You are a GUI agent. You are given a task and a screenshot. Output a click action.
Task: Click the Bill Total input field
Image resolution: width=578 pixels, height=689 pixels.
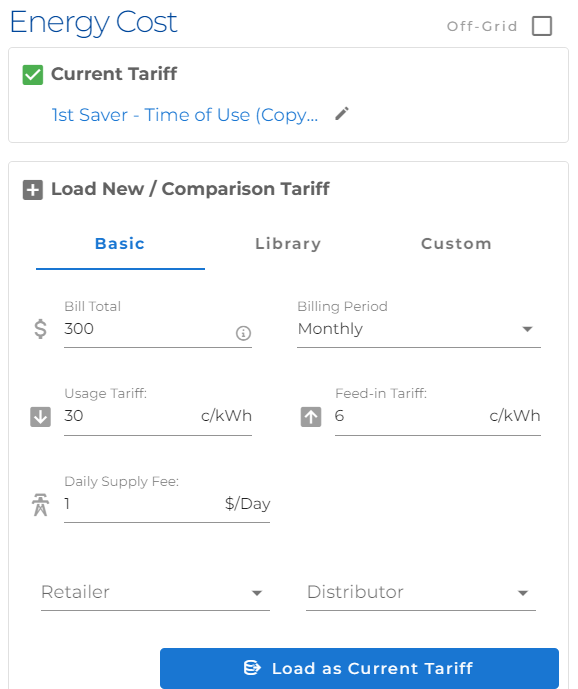[148, 329]
